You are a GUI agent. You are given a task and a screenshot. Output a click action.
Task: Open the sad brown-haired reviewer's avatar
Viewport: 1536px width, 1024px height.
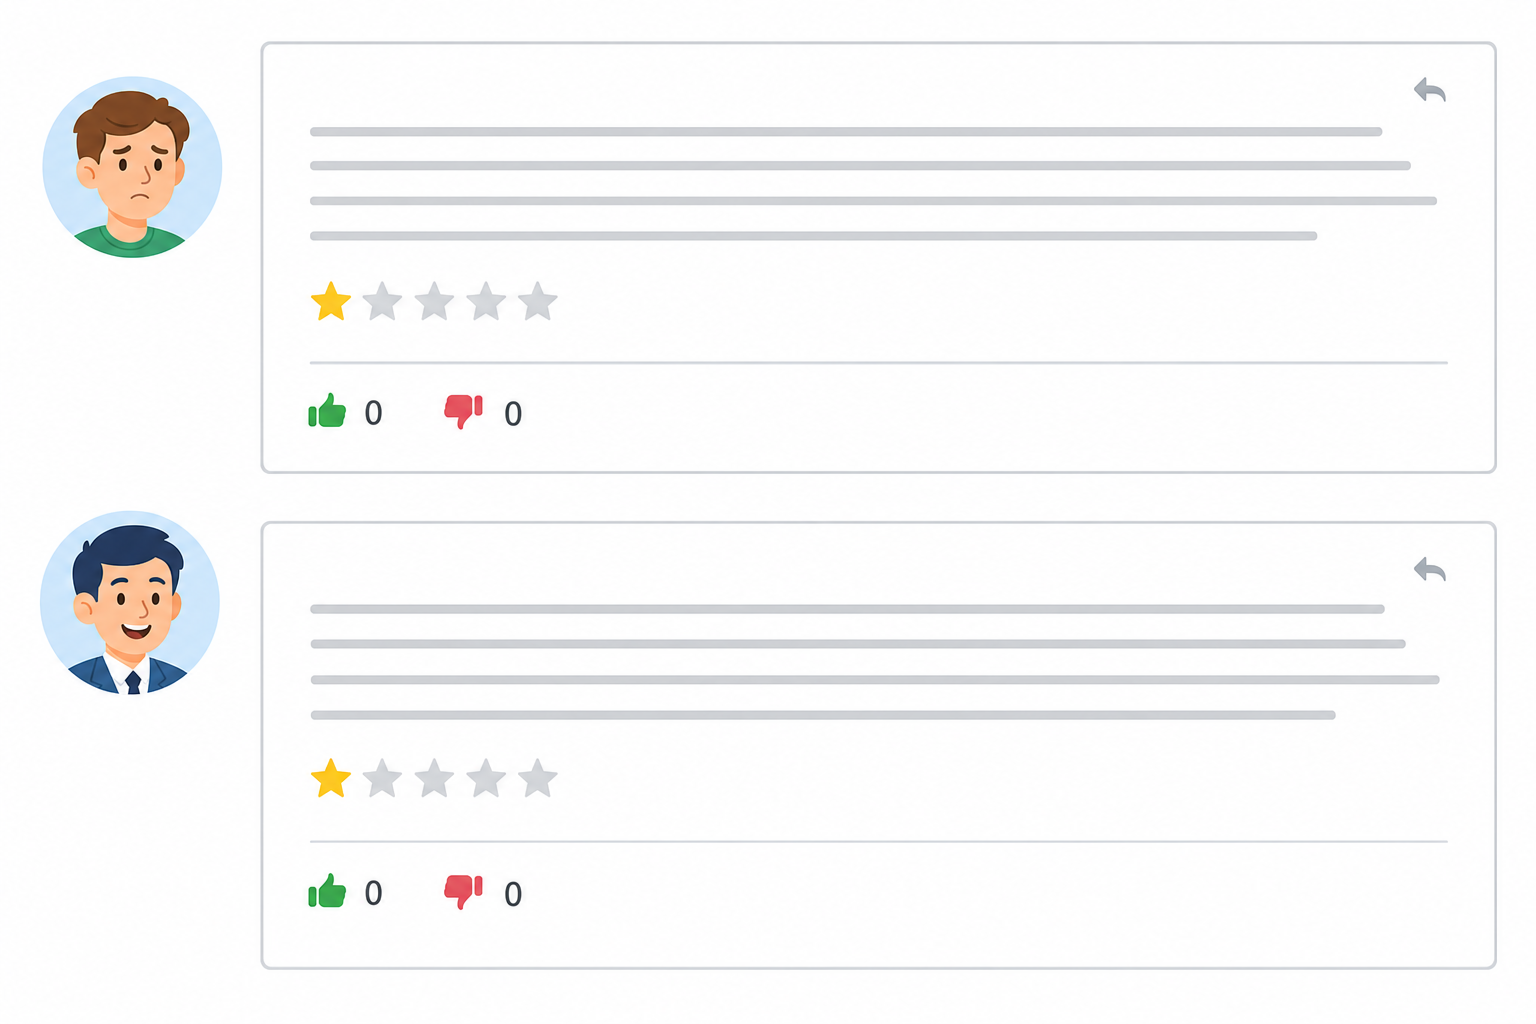(x=132, y=167)
